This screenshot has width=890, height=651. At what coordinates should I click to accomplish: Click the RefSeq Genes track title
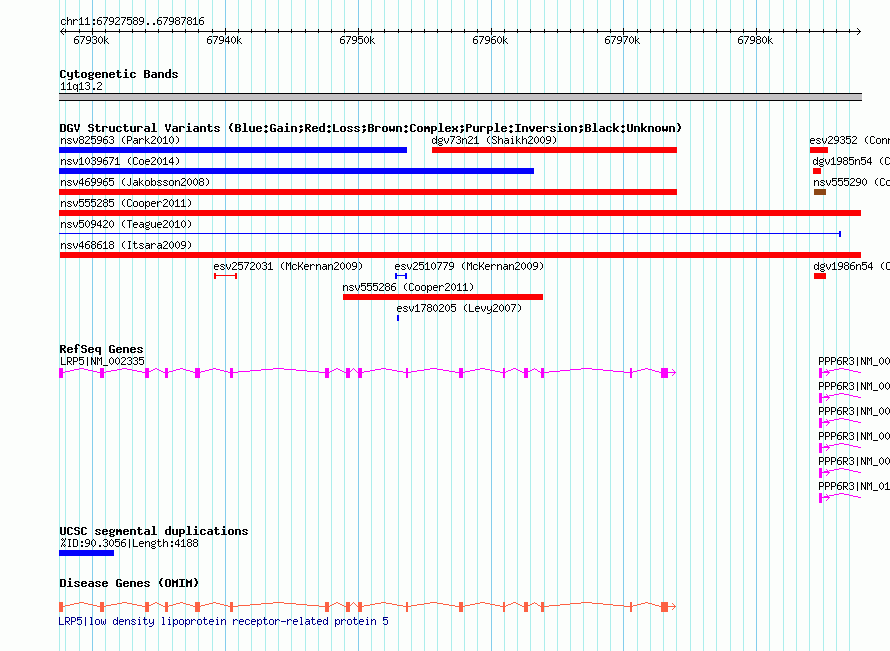click(x=101, y=349)
